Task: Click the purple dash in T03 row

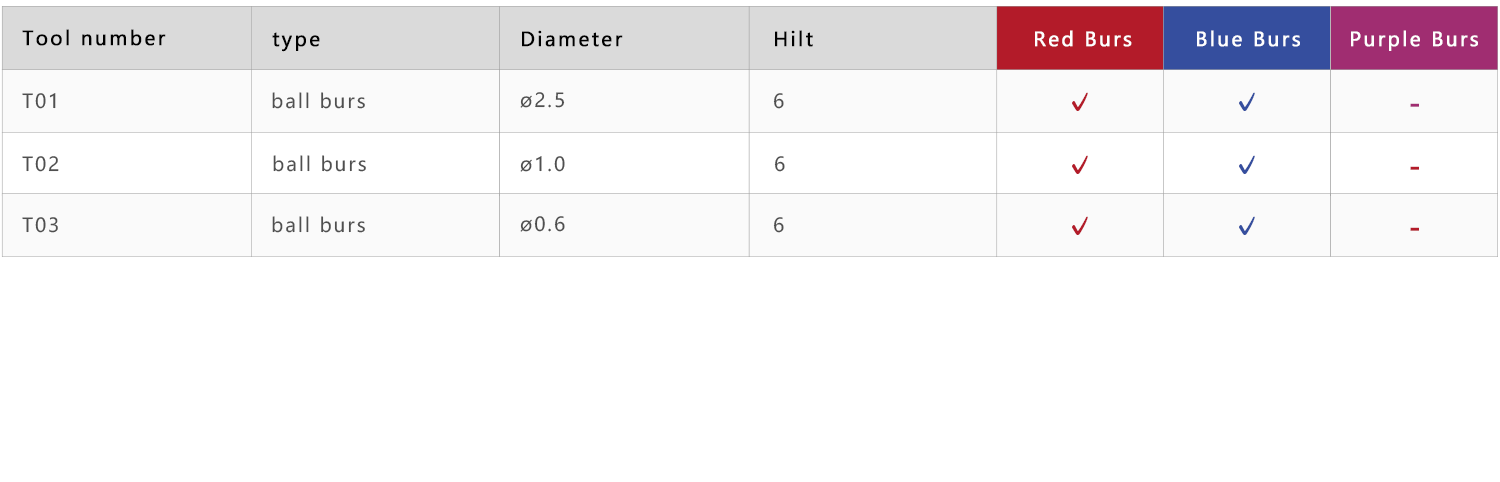Action: (1414, 230)
